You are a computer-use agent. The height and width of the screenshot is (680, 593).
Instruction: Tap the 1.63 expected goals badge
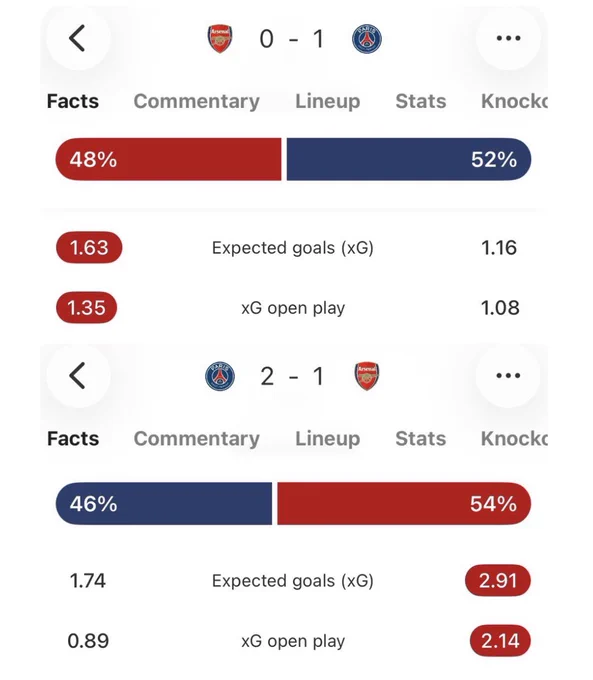89,248
